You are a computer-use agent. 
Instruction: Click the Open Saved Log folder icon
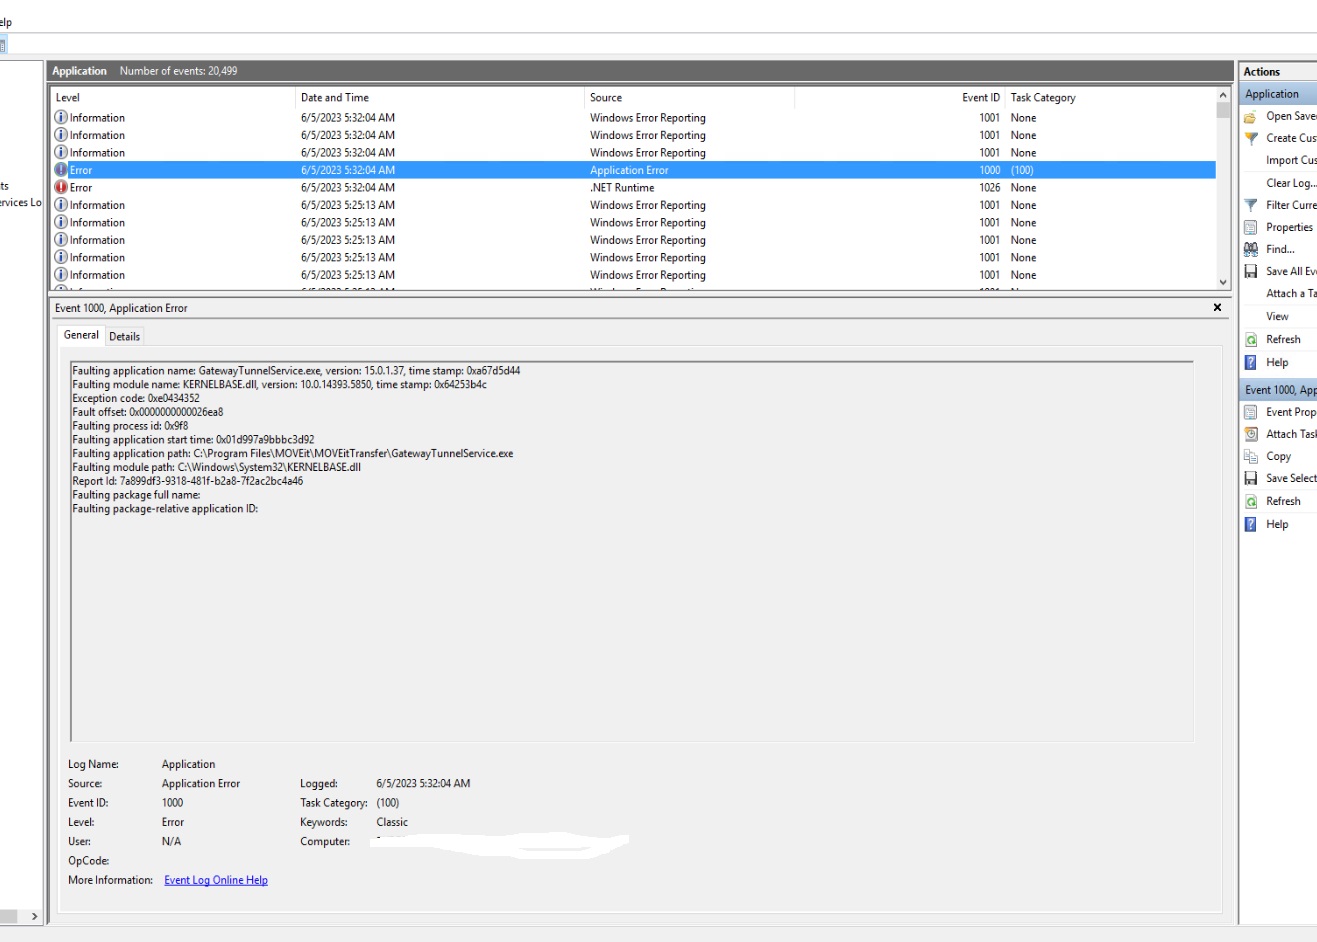(x=1250, y=117)
